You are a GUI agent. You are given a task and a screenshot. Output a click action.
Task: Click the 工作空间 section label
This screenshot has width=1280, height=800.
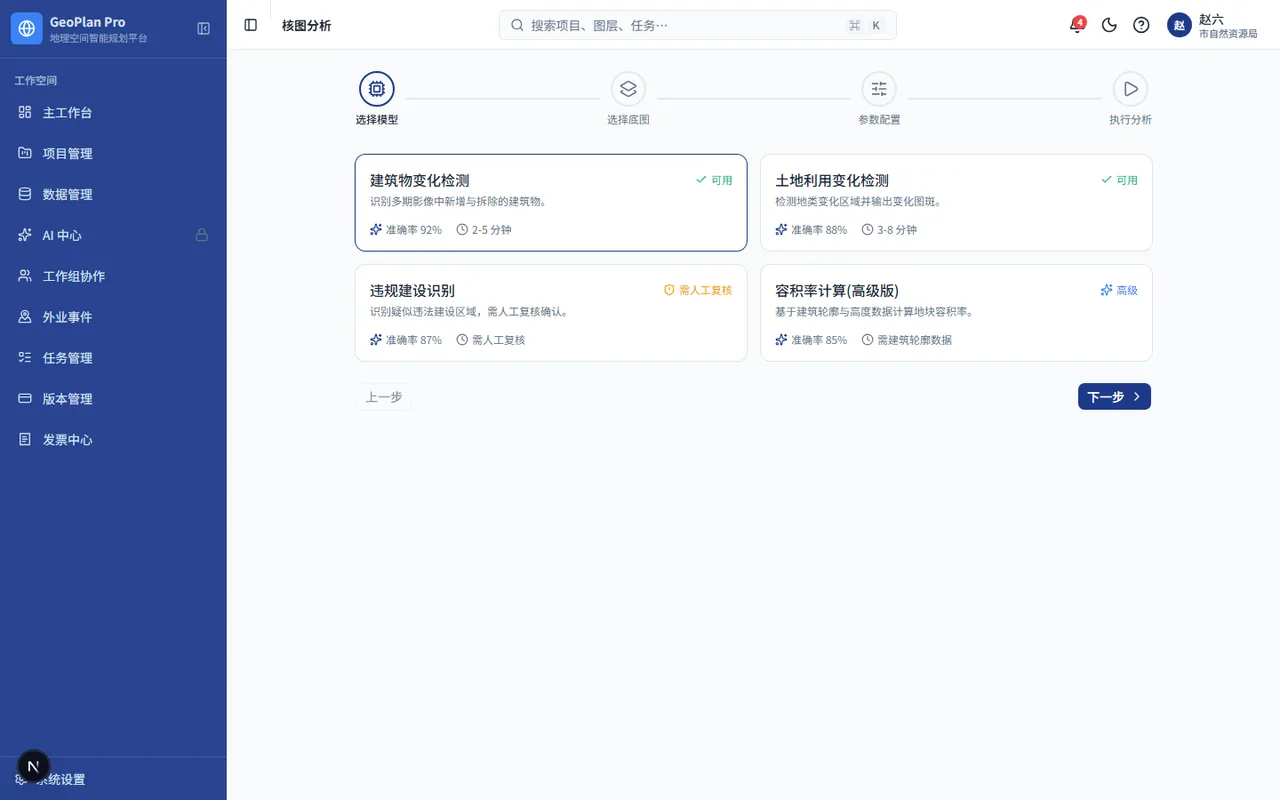[36, 80]
